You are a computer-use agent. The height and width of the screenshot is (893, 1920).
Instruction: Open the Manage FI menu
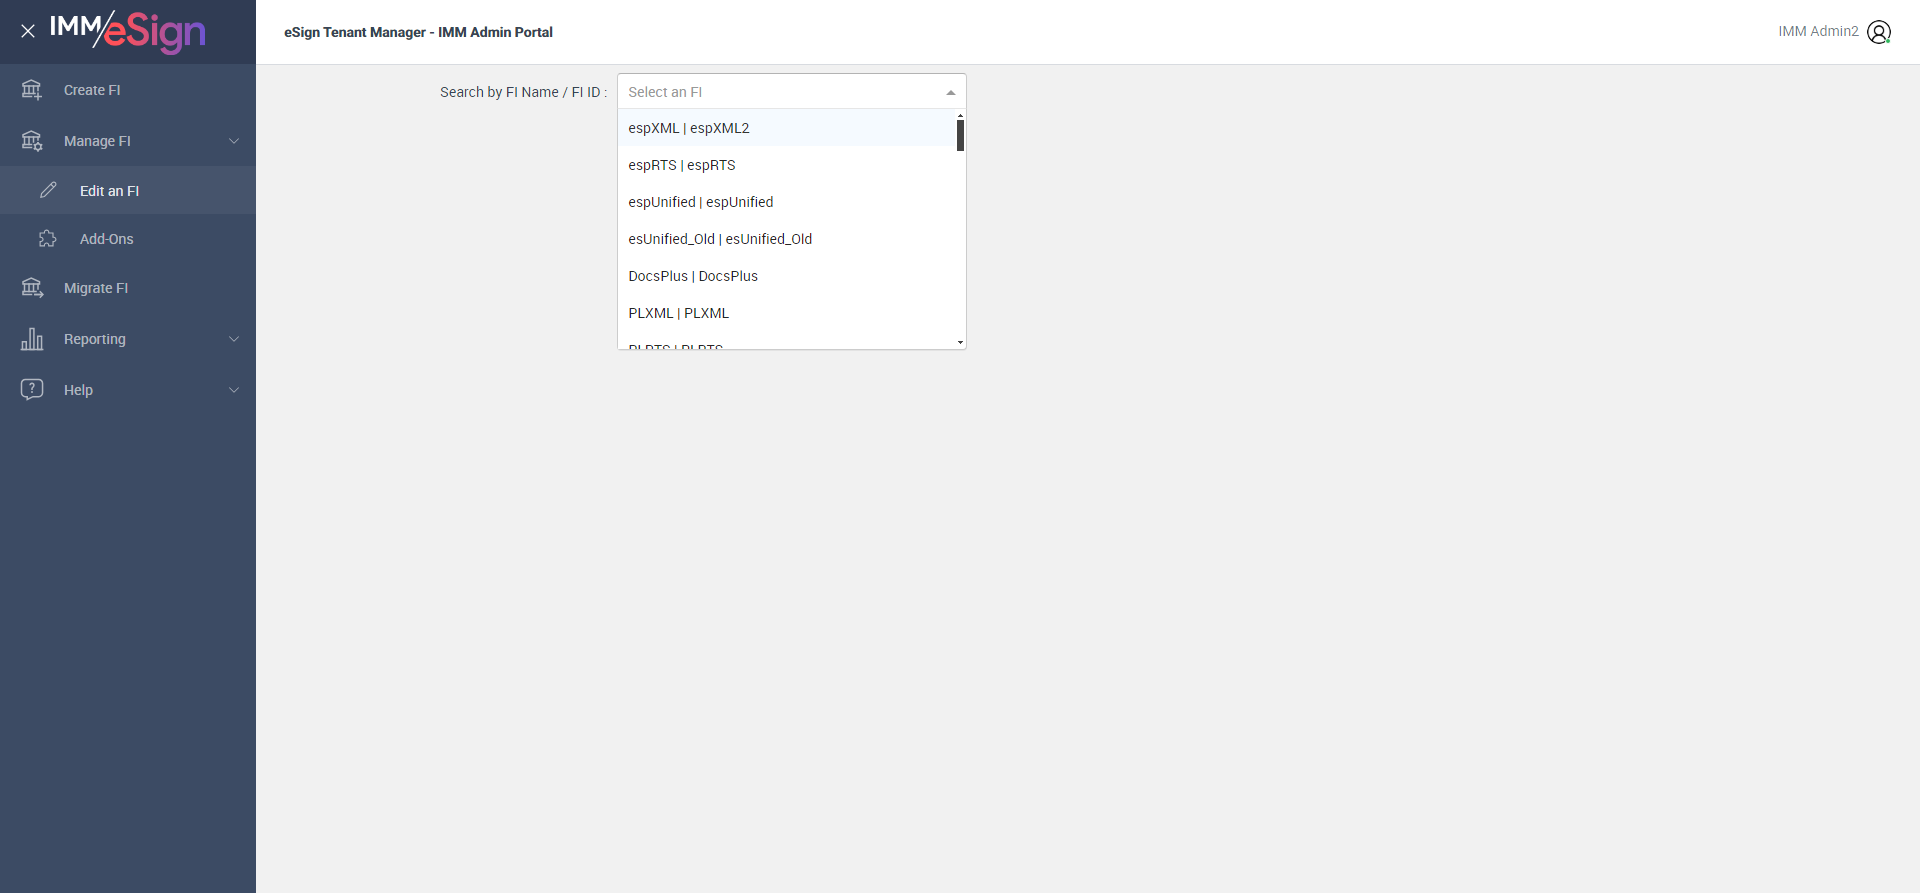pos(128,141)
